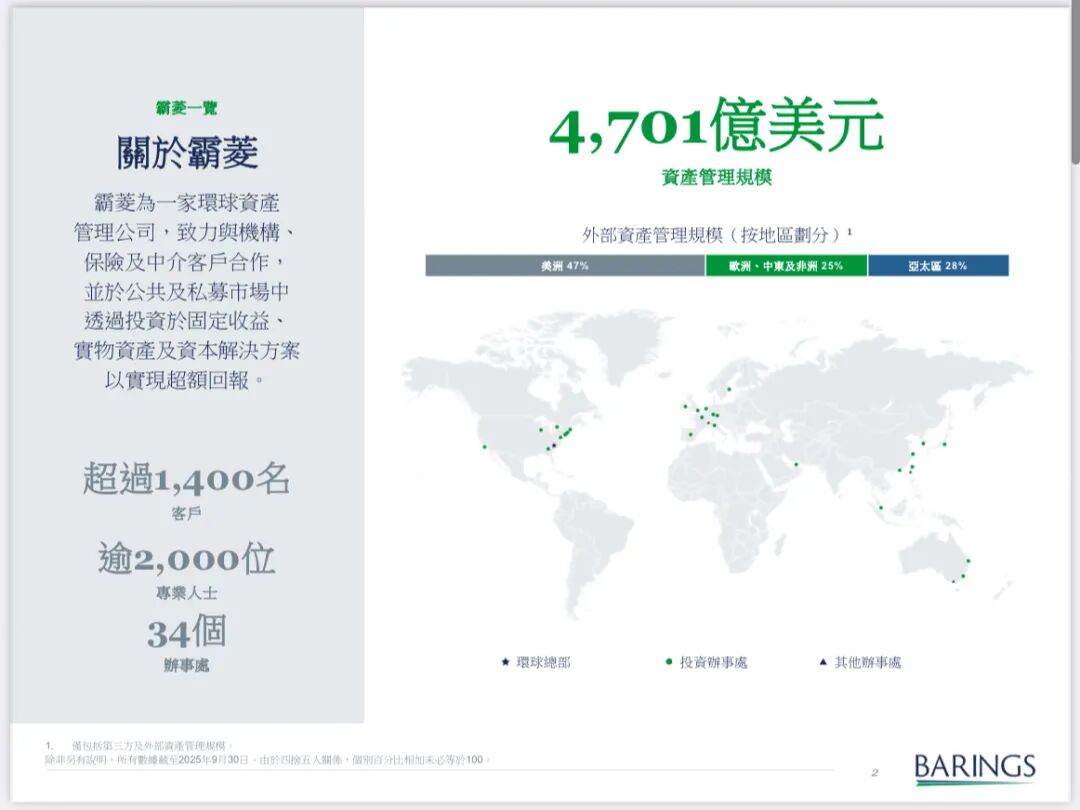Click the page number 2 in footer

(x=873, y=772)
